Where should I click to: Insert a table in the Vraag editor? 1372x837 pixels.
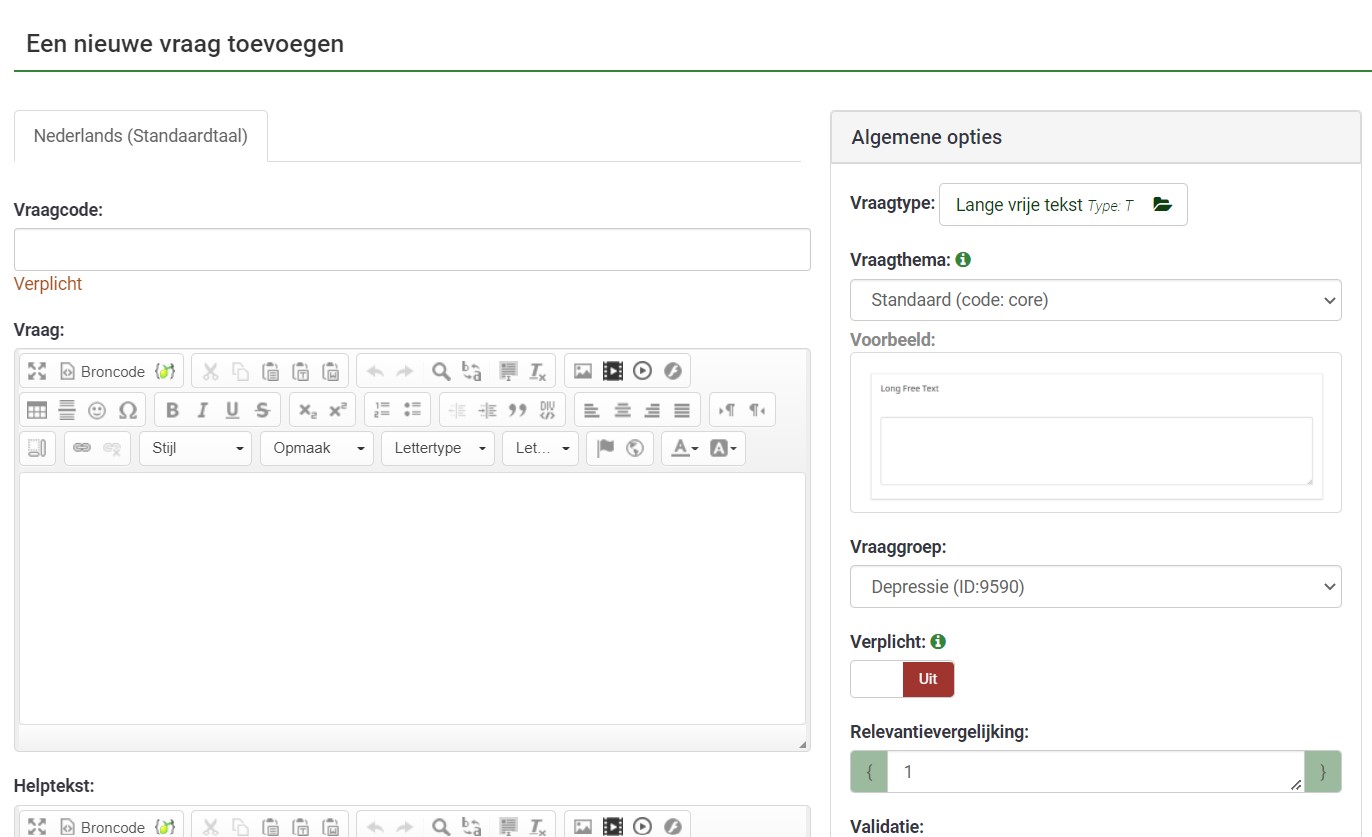(x=37, y=410)
